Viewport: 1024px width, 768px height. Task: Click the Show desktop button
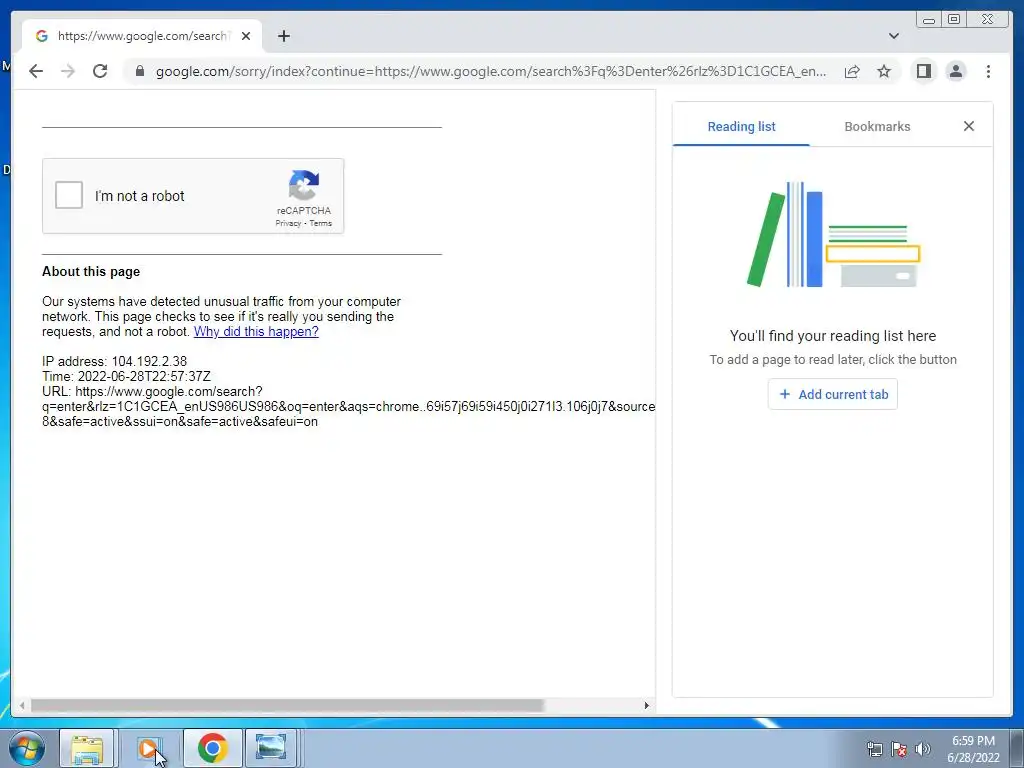1017,748
